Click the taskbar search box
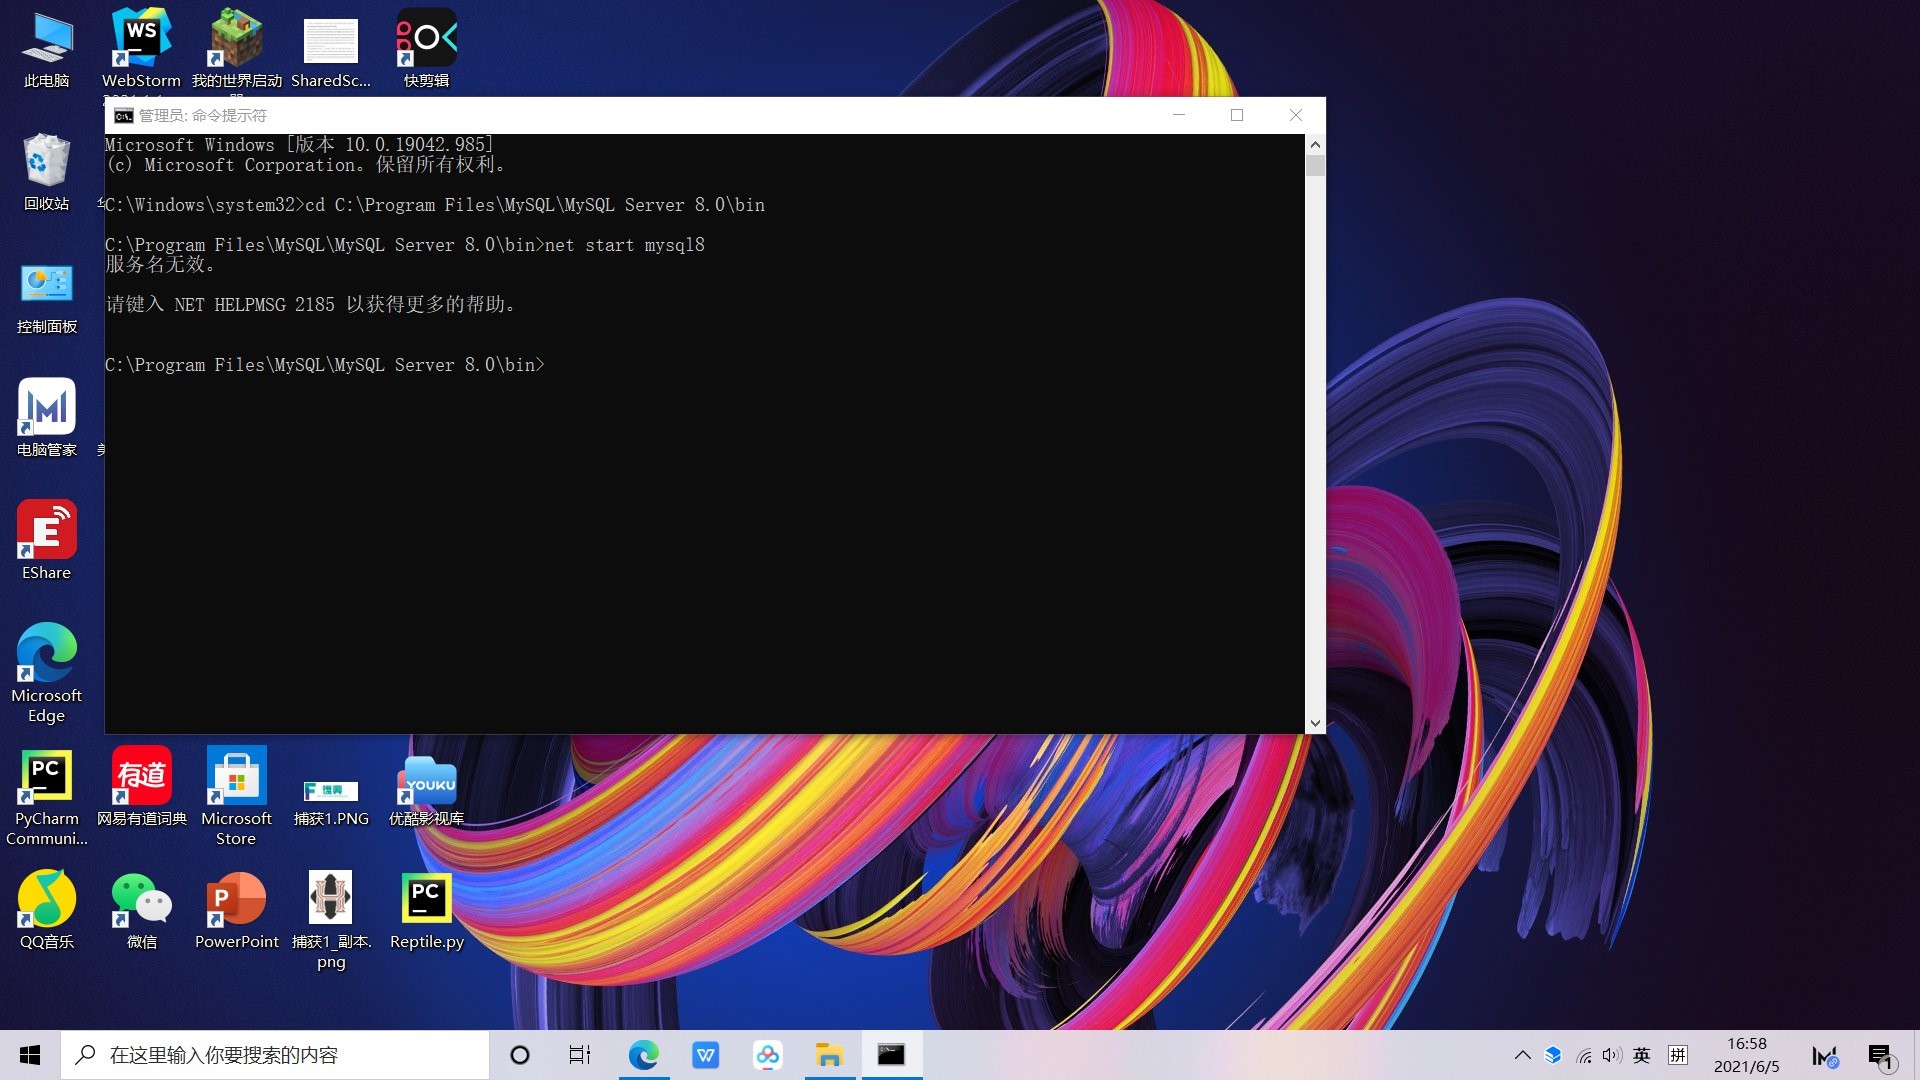This screenshot has height=1080, width=1920. pyautogui.click(x=275, y=1055)
